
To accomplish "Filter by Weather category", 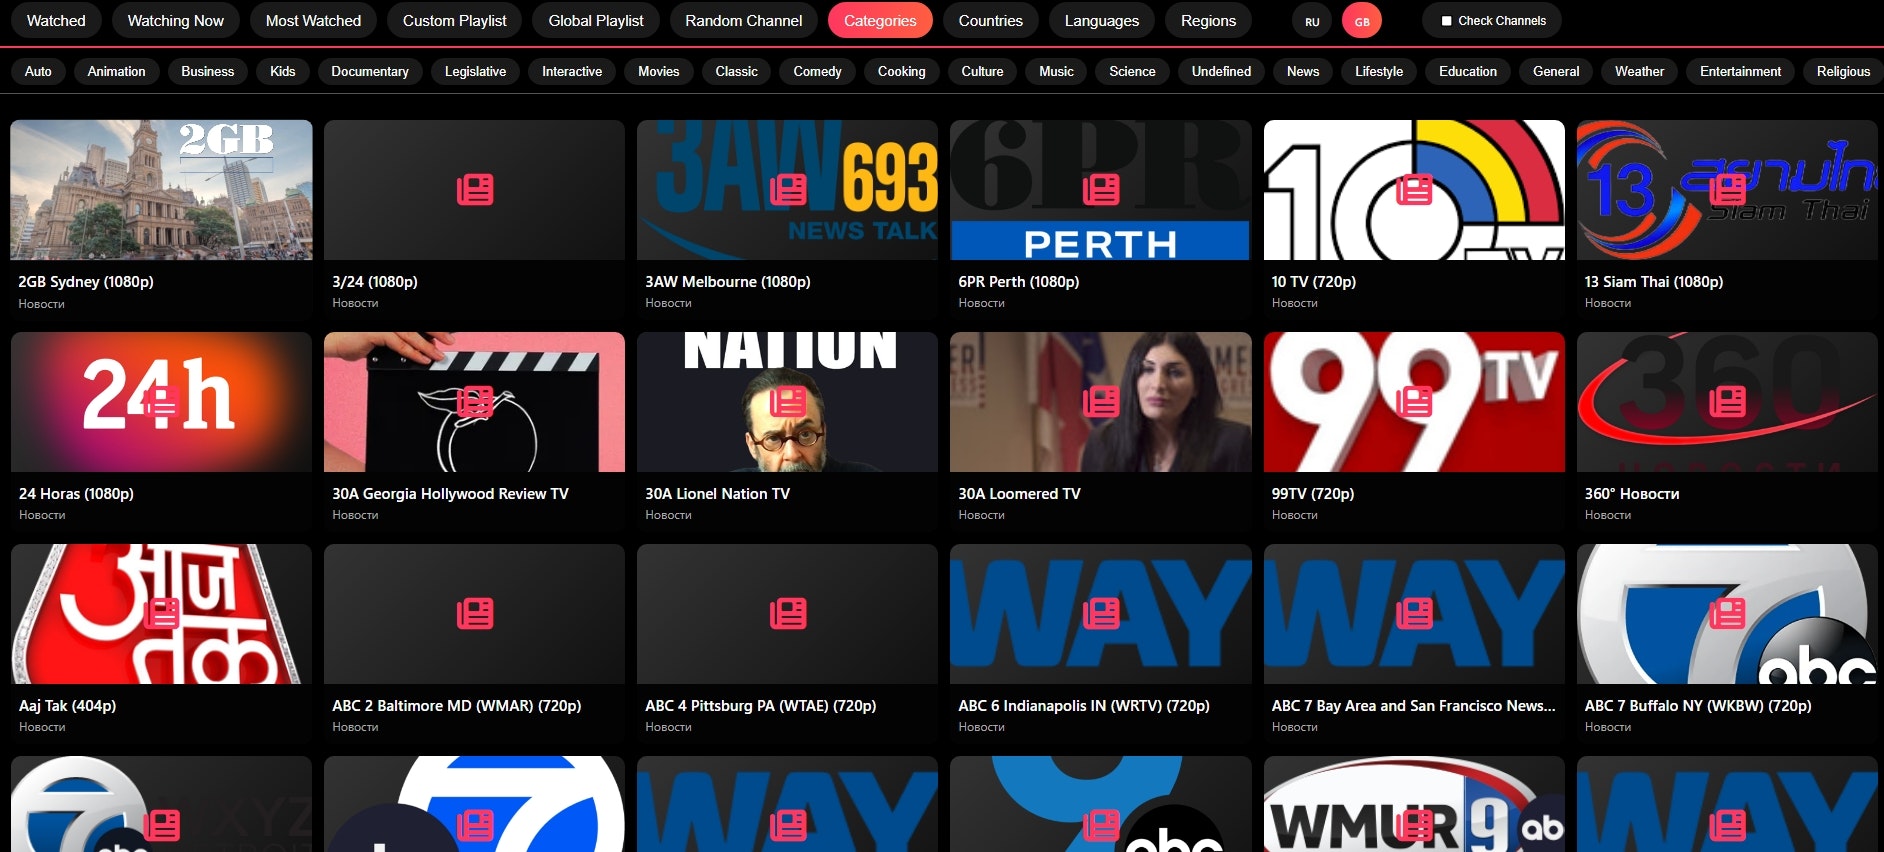I will (x=1640, y=71).
